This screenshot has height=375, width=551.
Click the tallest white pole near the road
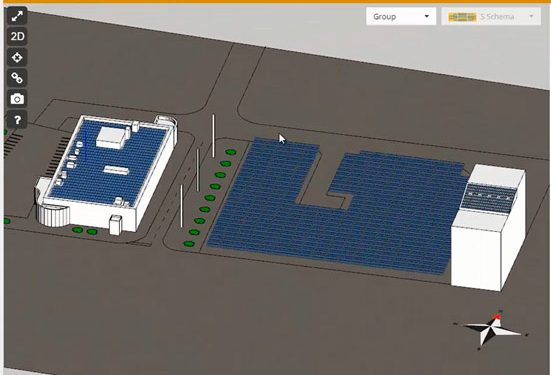pos(213,136)
